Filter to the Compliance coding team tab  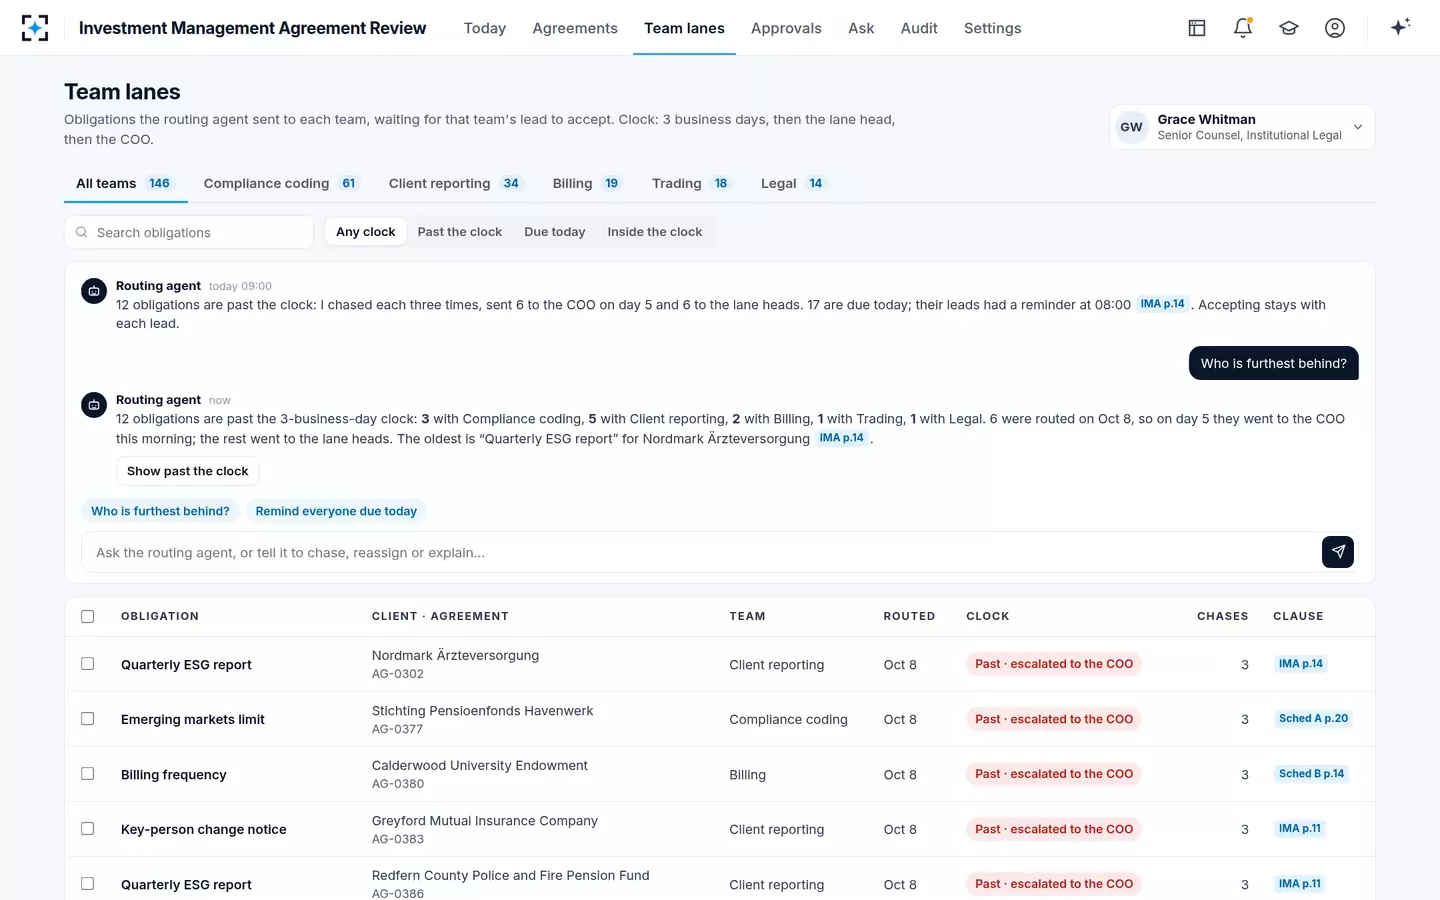click(281, 183)
